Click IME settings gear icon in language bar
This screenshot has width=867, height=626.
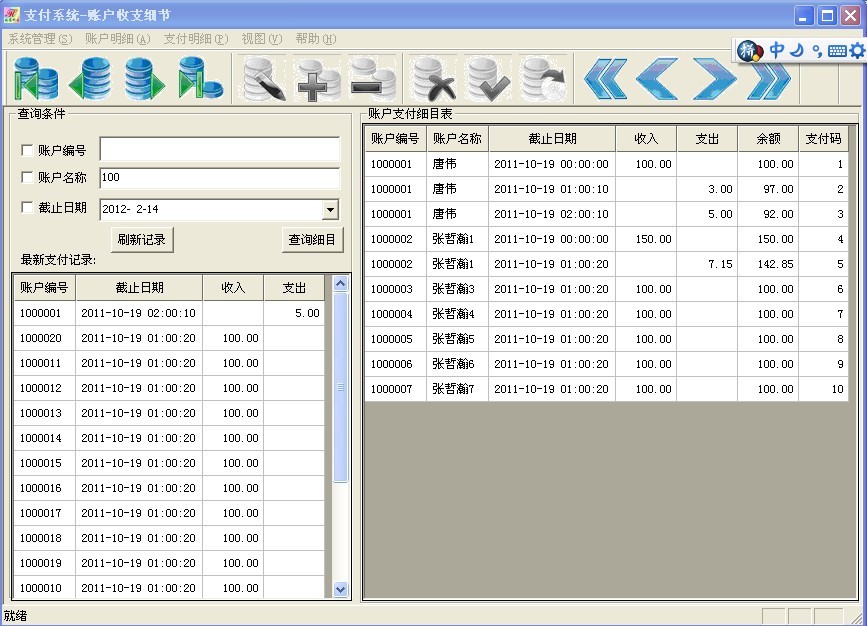click(856, 50)
